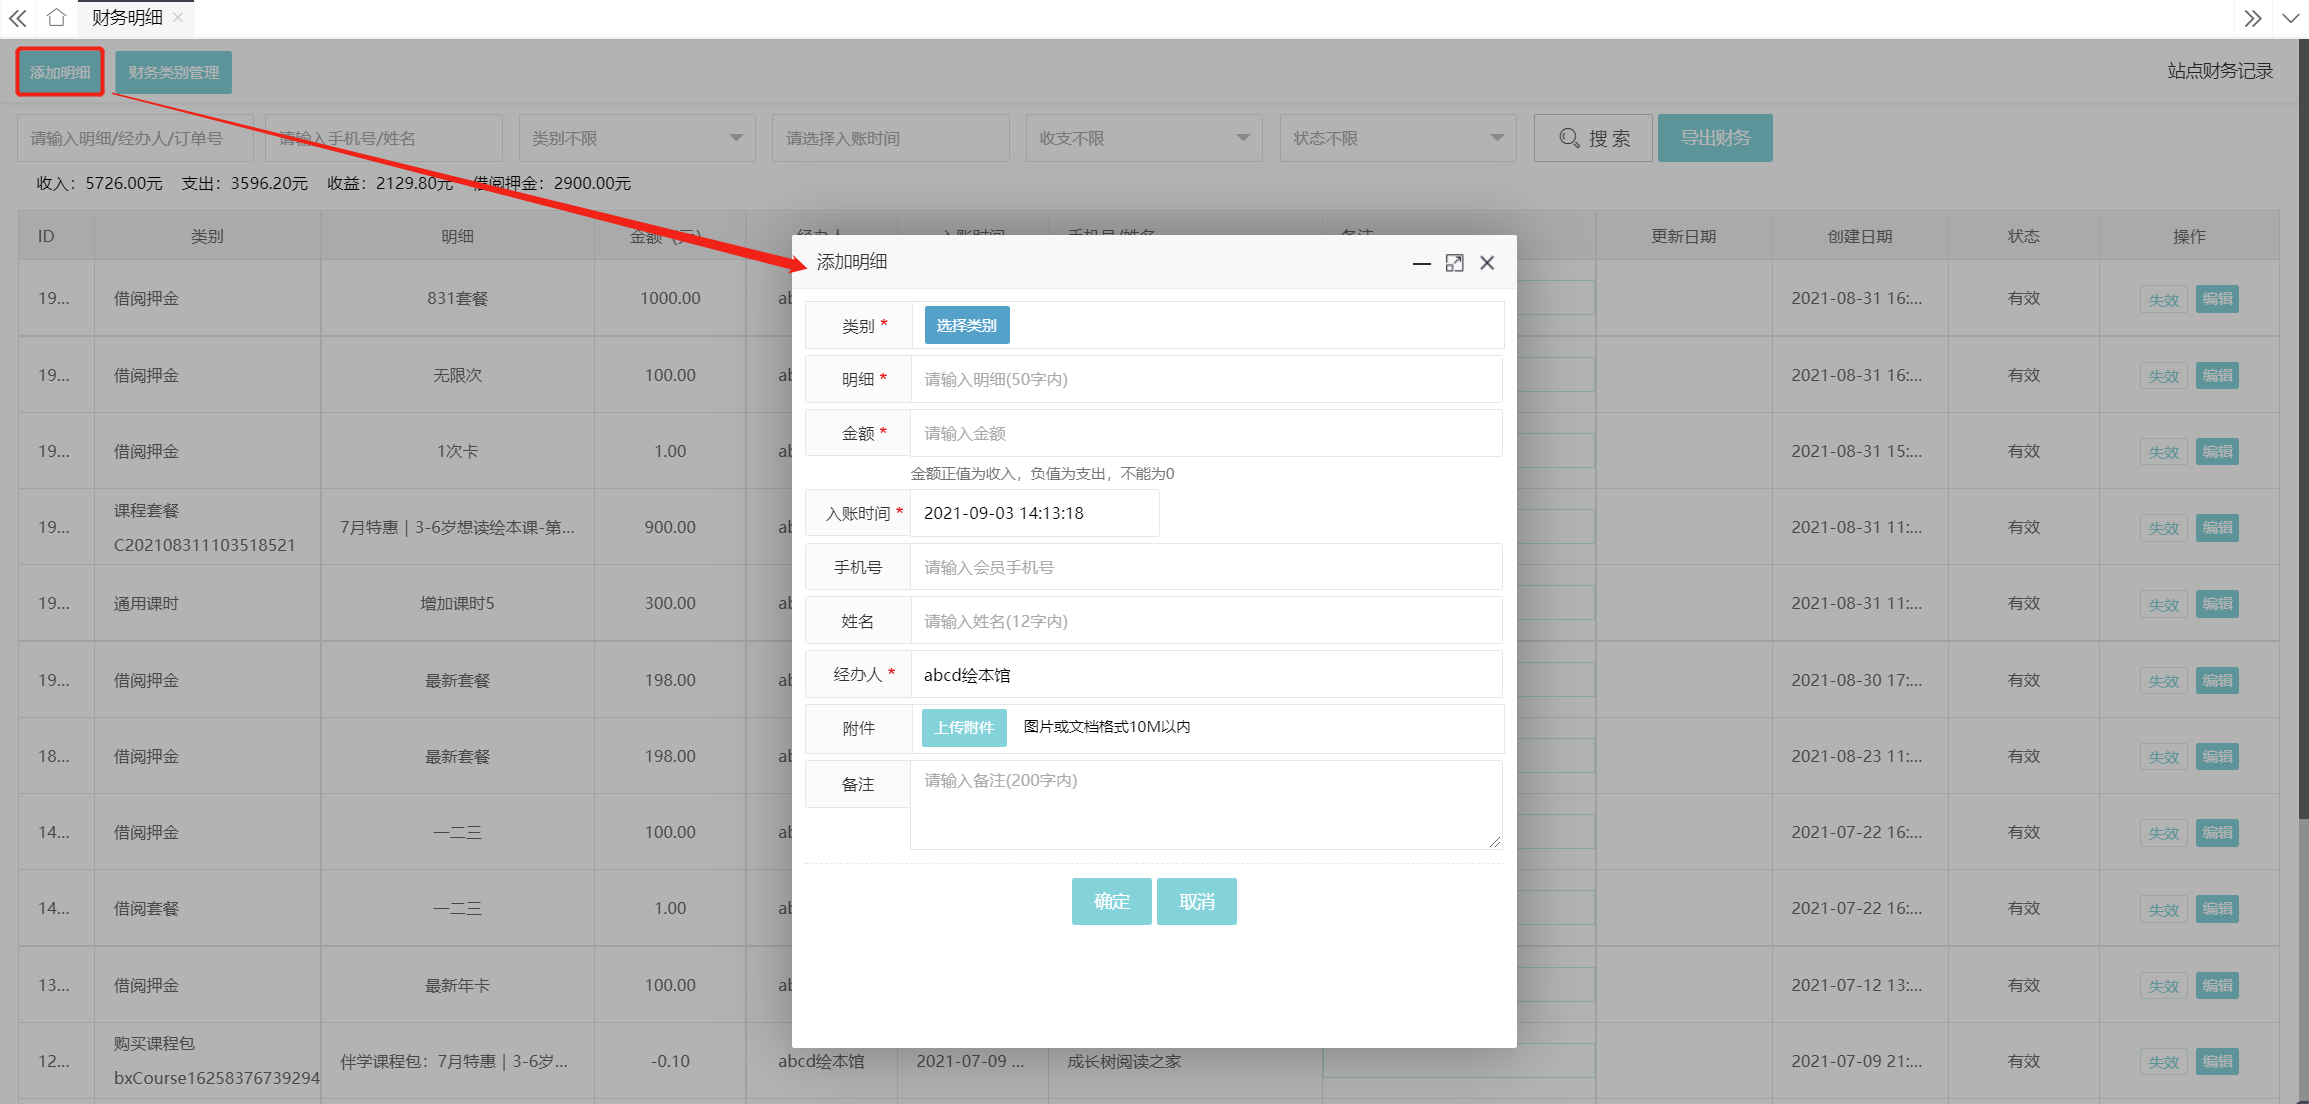
Task: Click the 状态 column header
Action: [x=2023, y=236]
